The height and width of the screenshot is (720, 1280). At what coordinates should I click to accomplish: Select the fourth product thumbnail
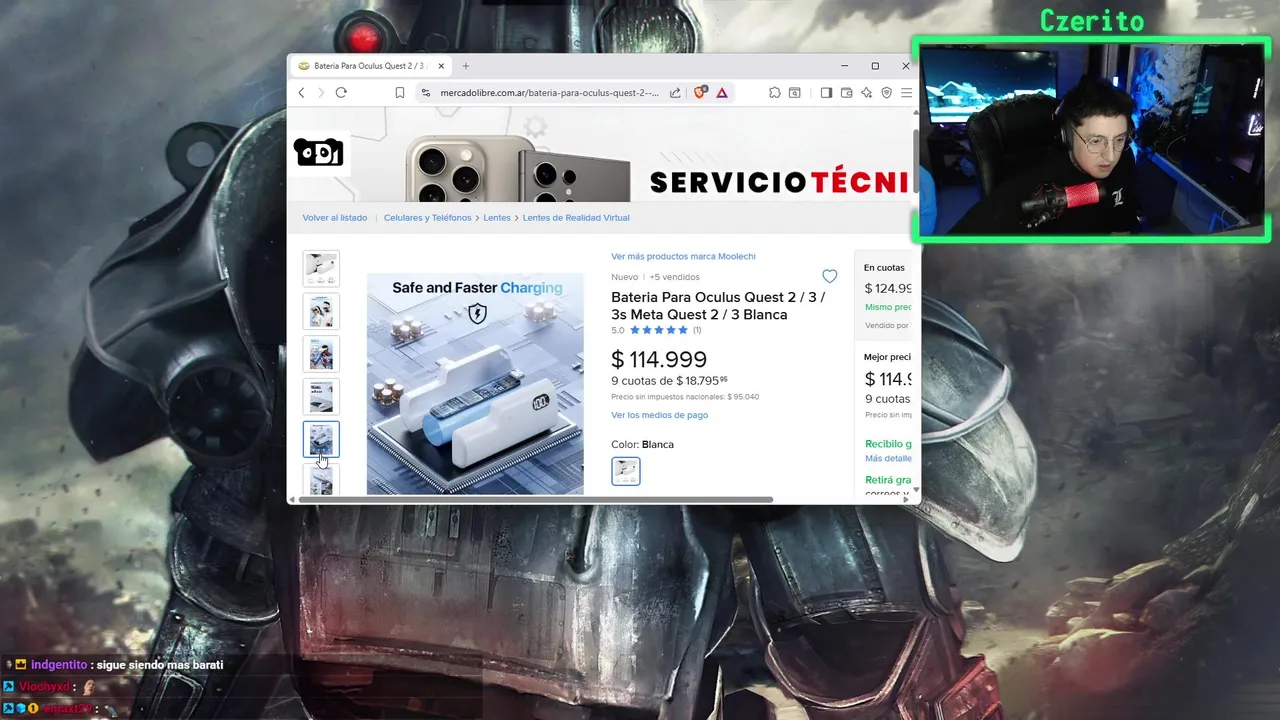tap(321, 397)
